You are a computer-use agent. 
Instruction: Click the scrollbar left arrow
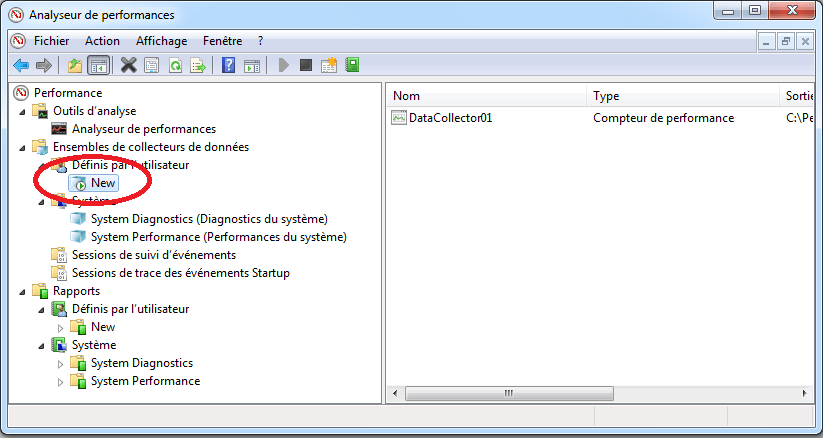(395, 393)
